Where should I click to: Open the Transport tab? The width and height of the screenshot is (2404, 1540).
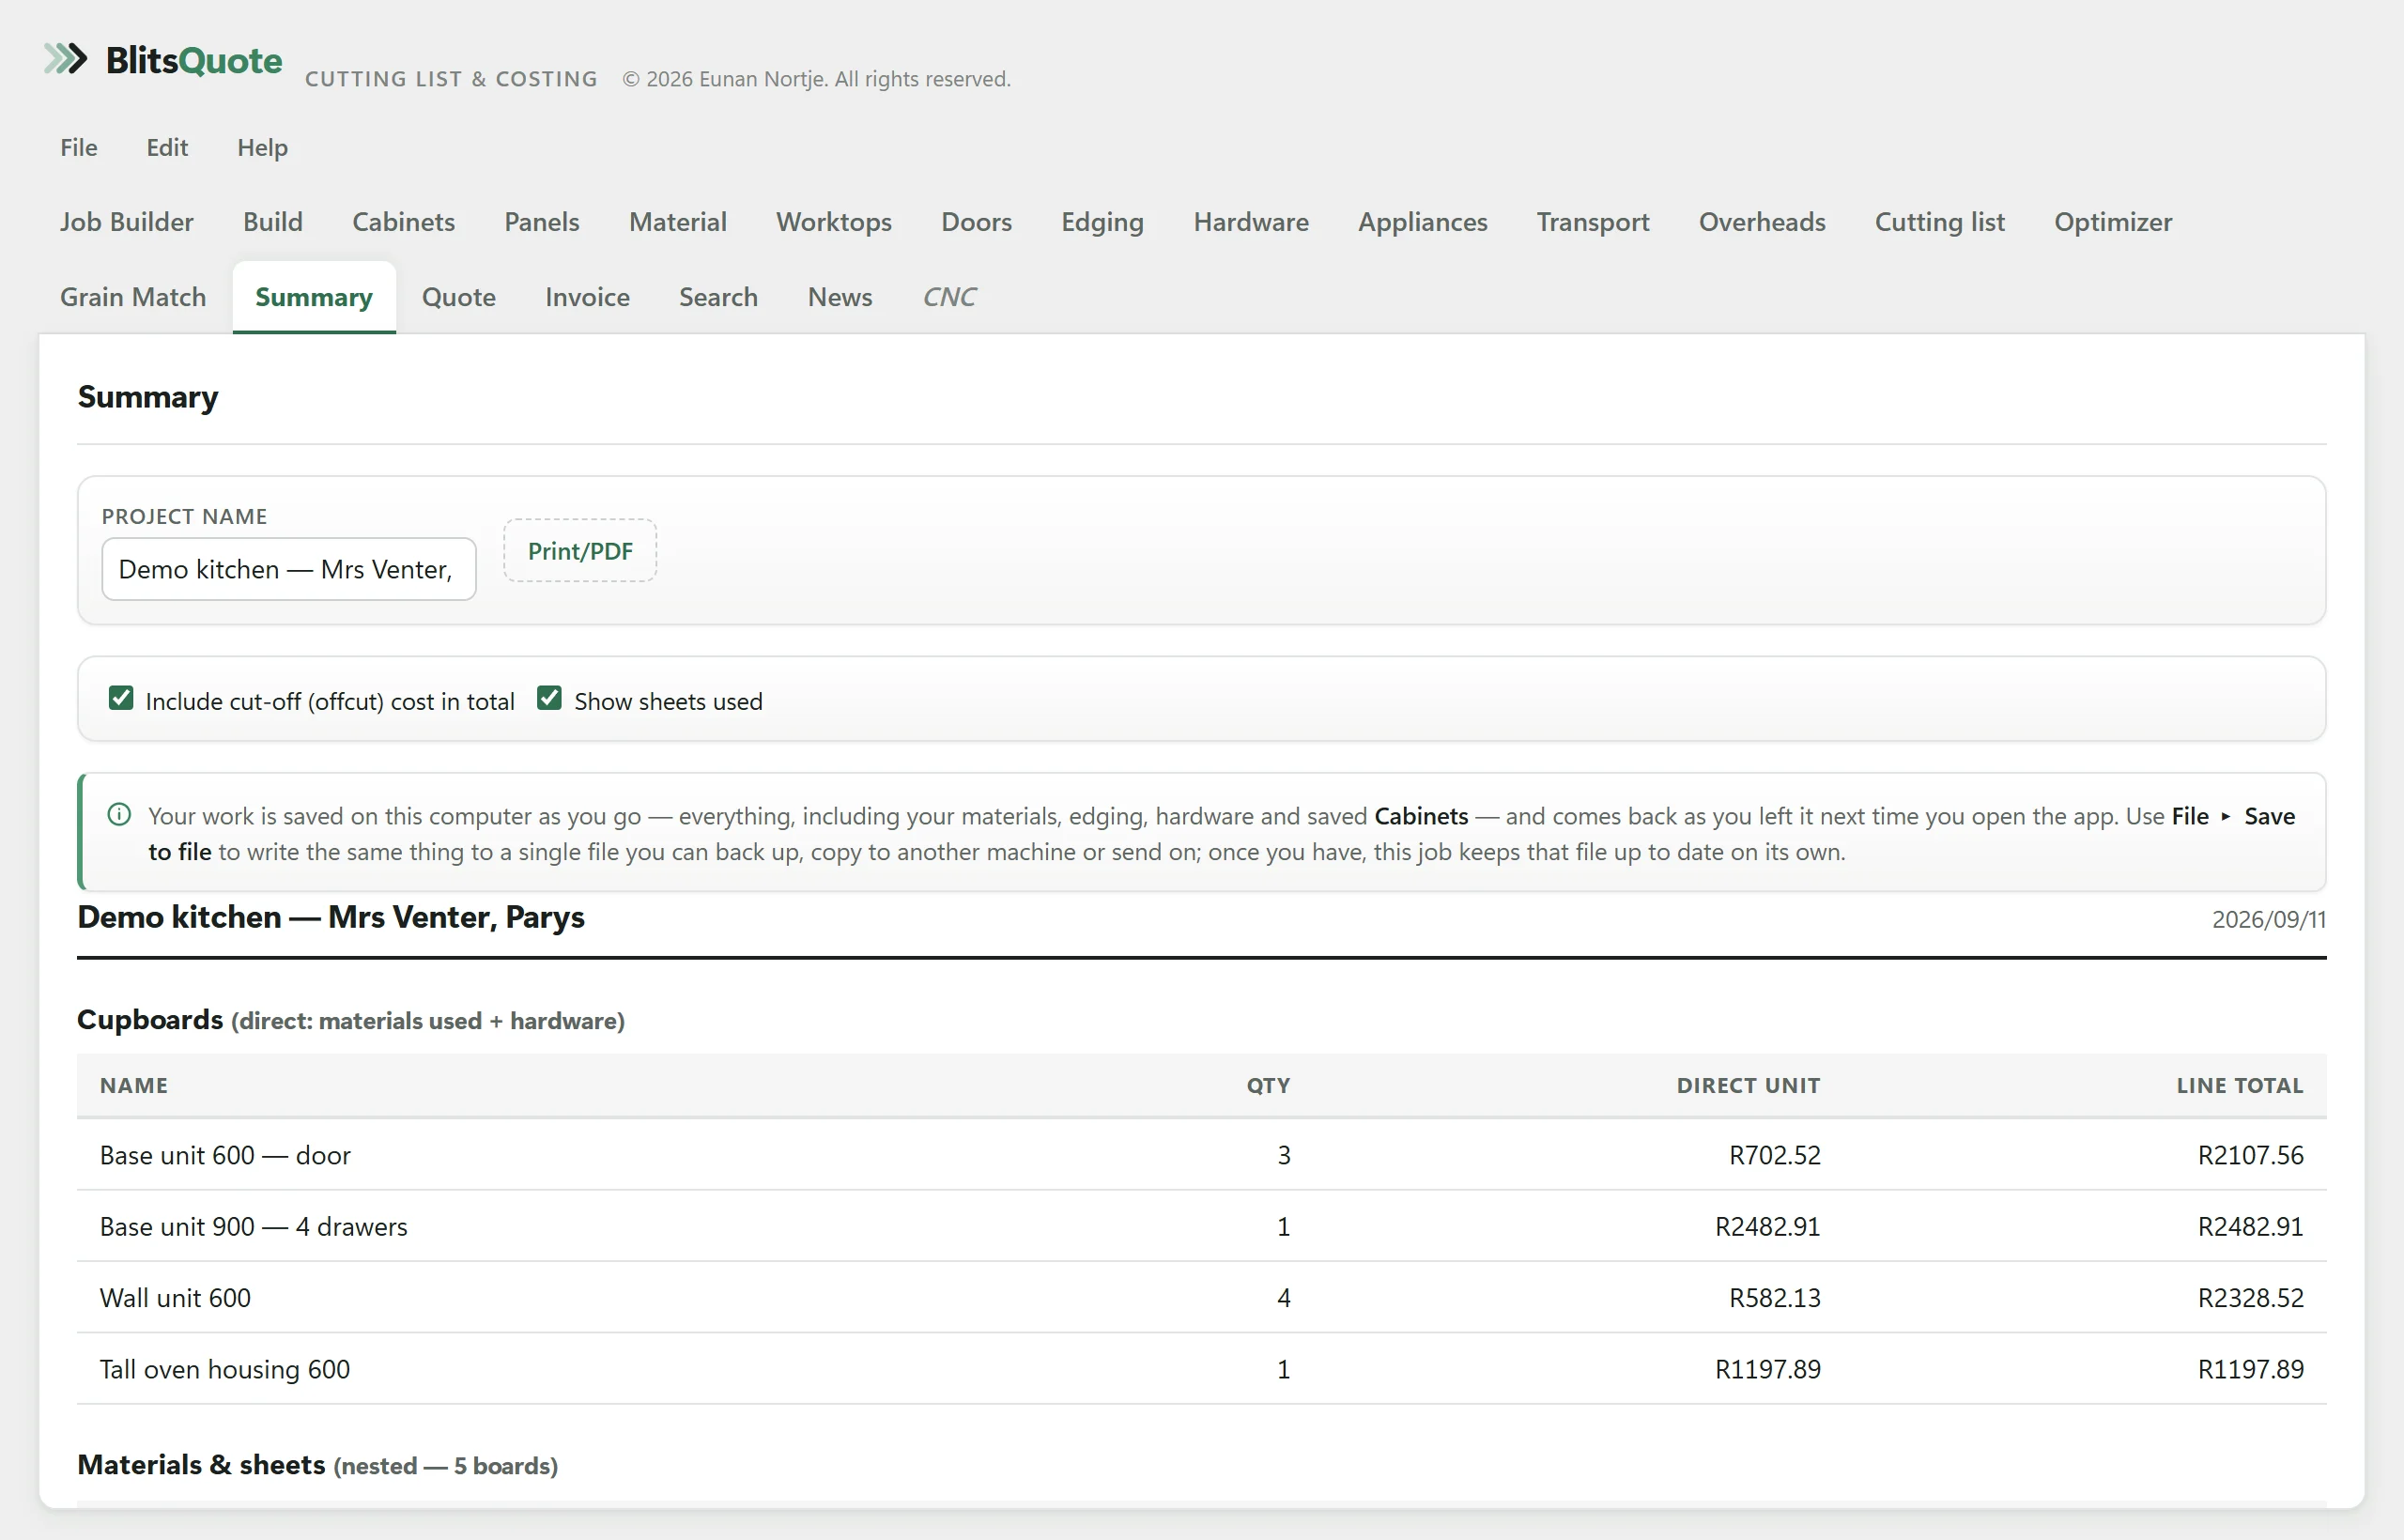[x=1593, y=222]
